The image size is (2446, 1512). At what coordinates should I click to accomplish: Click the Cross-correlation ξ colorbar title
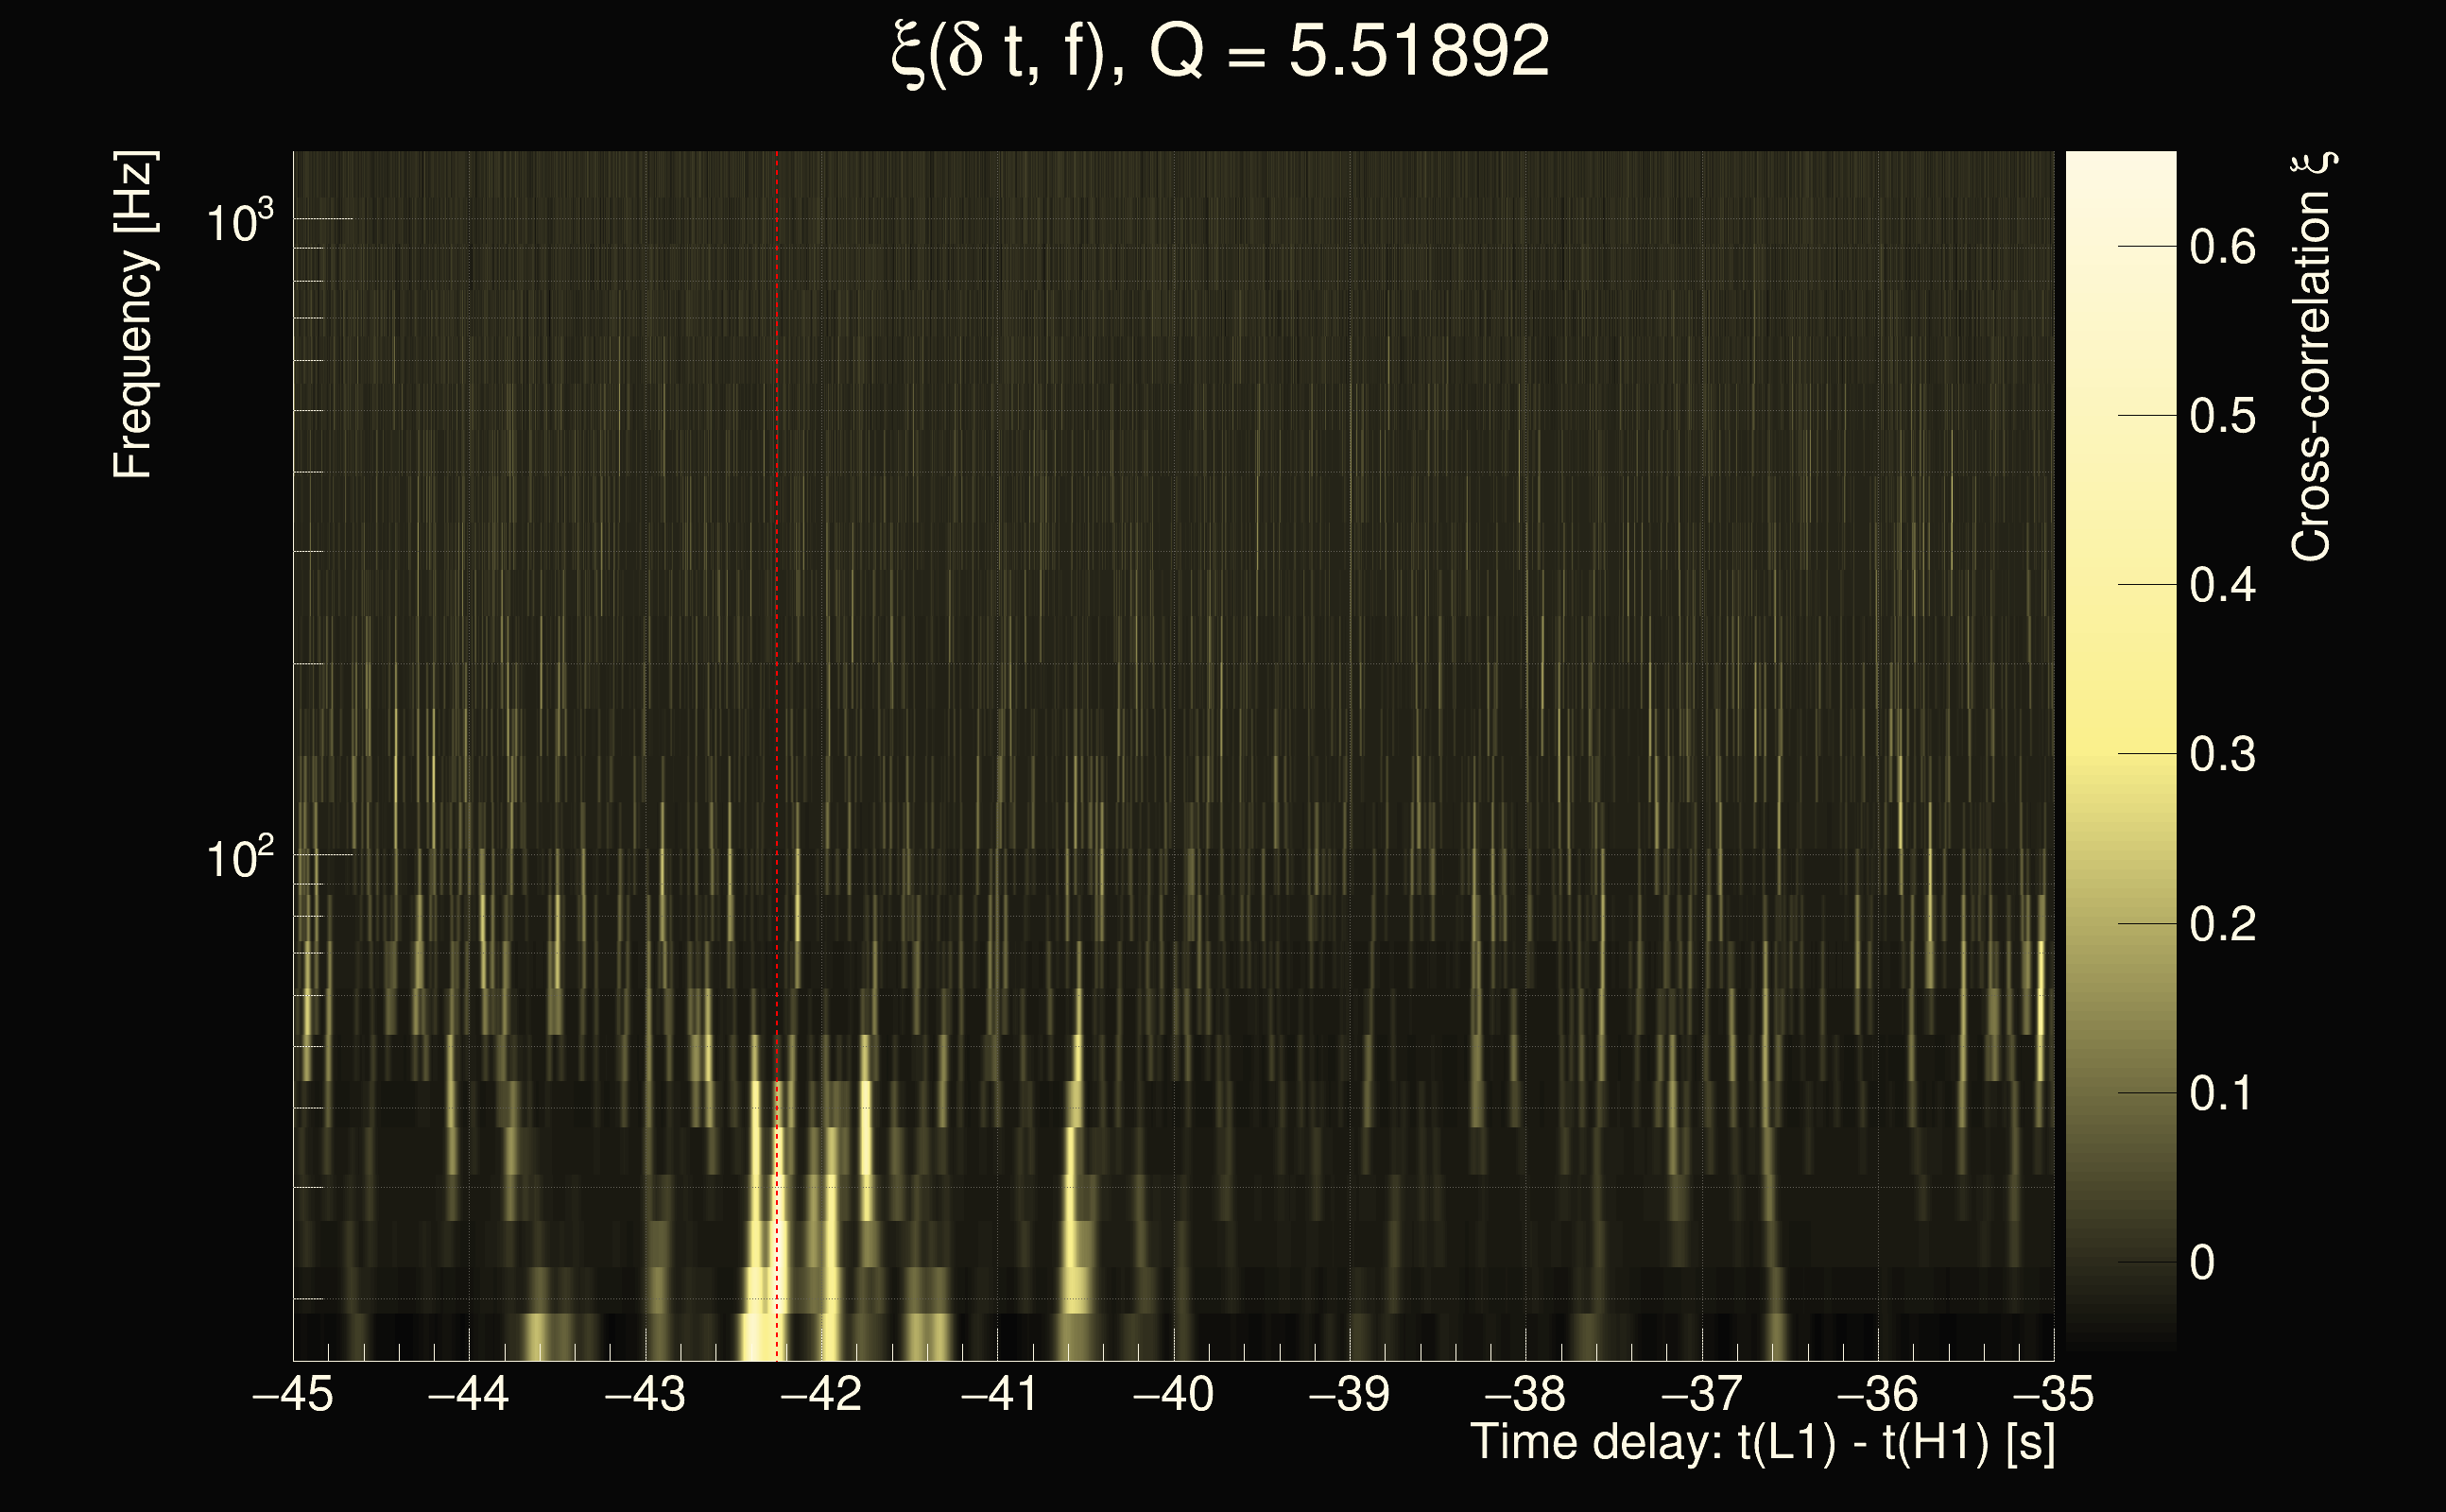(x=2312, y=357)
